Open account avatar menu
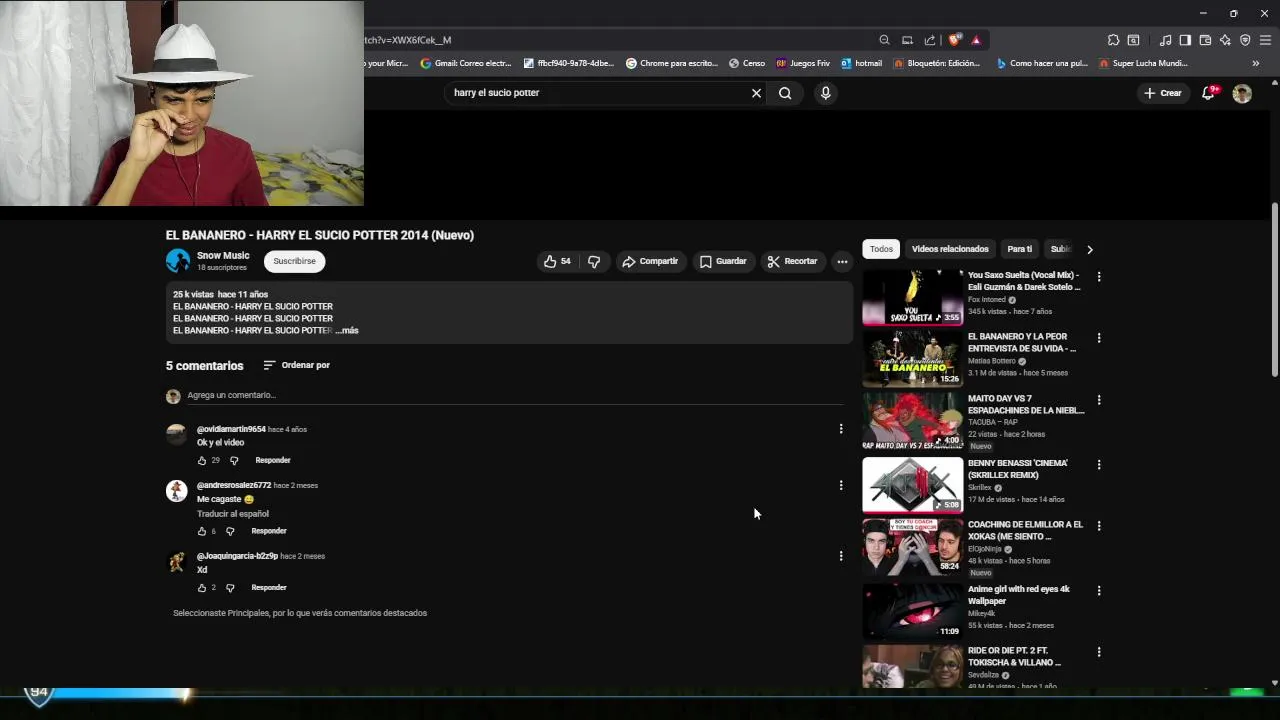This screenshot has width=1280, height=720. [1242, 93]
